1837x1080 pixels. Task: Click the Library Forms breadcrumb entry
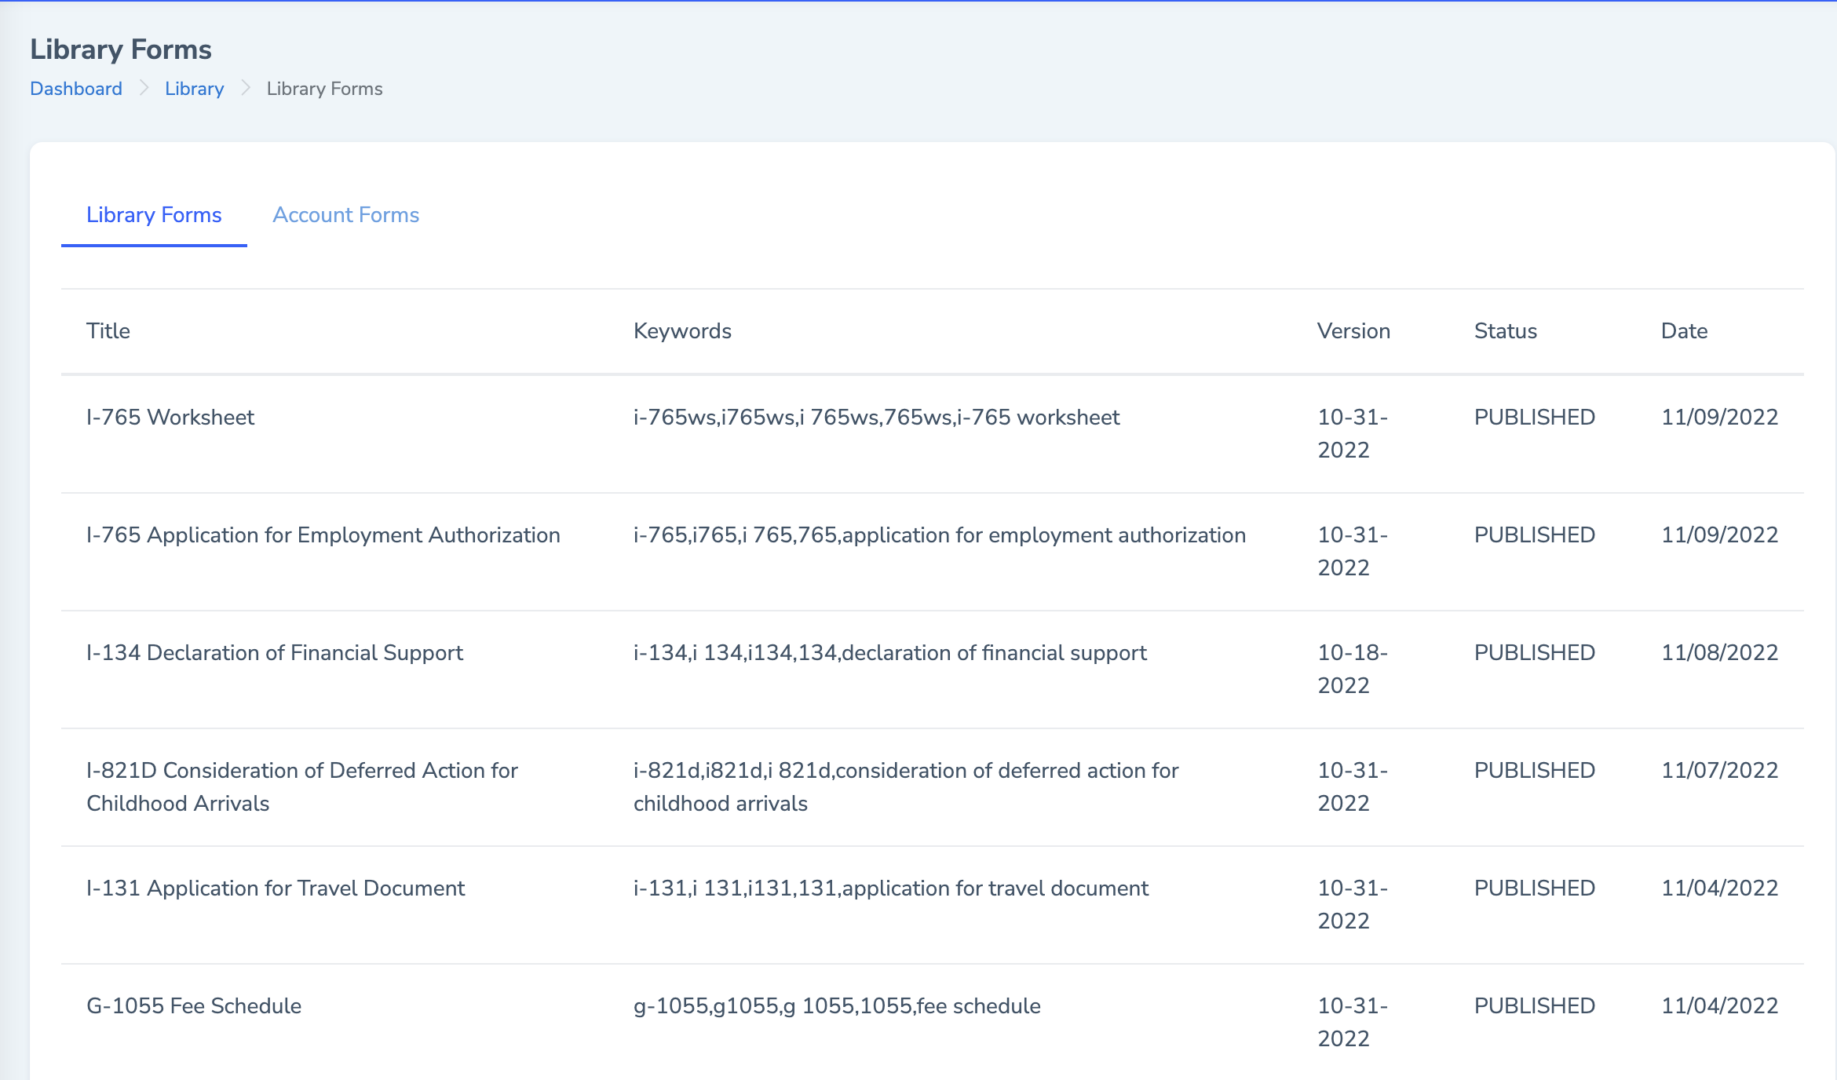tap(323, 88)
